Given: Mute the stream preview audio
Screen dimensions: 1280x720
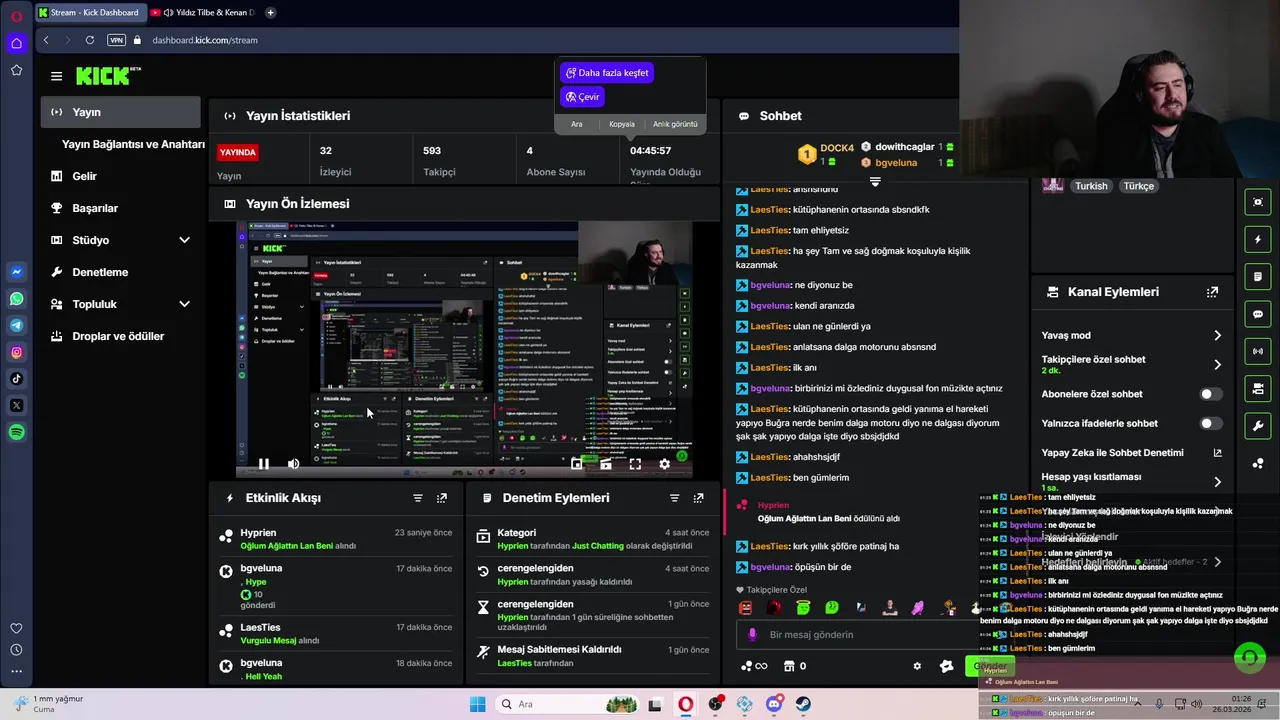Looking at the screenshot, I should pyautogui.click(x=293, y=464).
